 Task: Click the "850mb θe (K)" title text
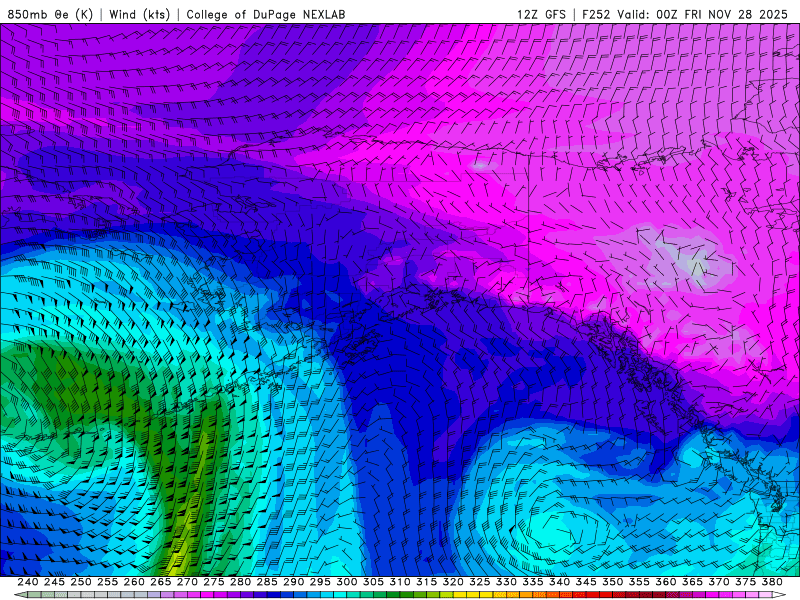pos(50,14)
